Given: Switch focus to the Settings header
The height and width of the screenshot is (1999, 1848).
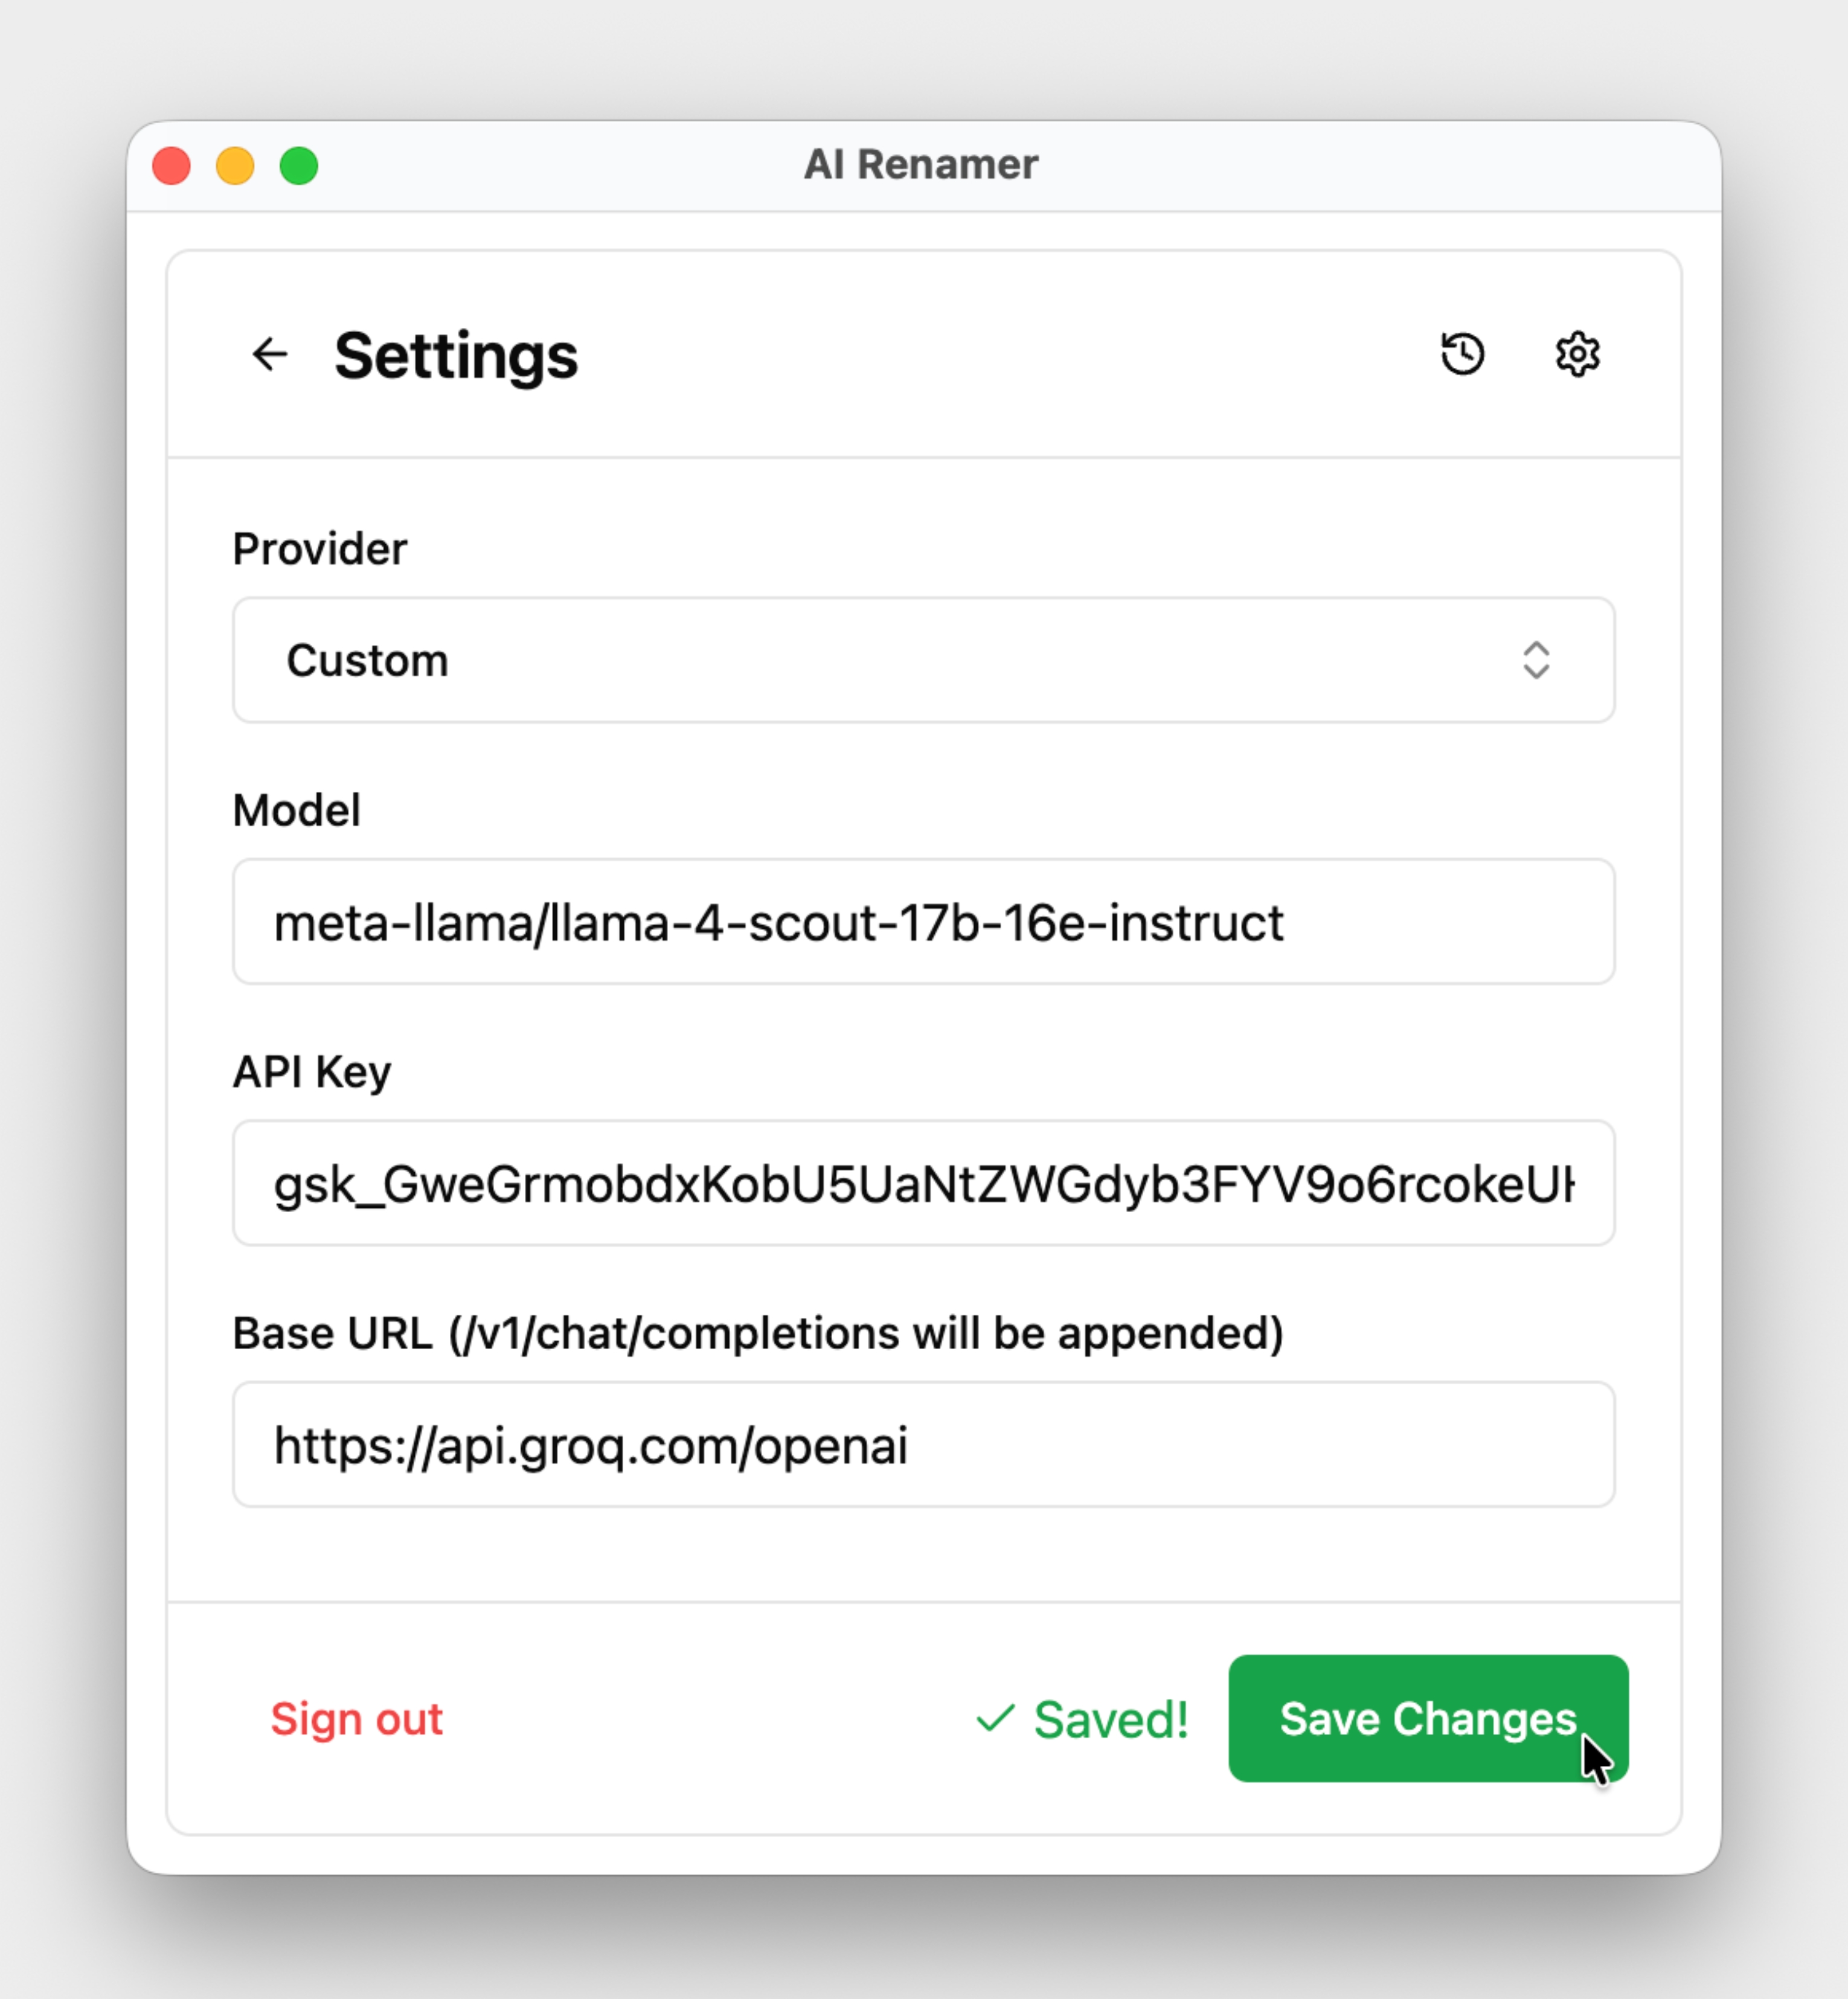Looking at the screenshot, I should click(456, 356).
